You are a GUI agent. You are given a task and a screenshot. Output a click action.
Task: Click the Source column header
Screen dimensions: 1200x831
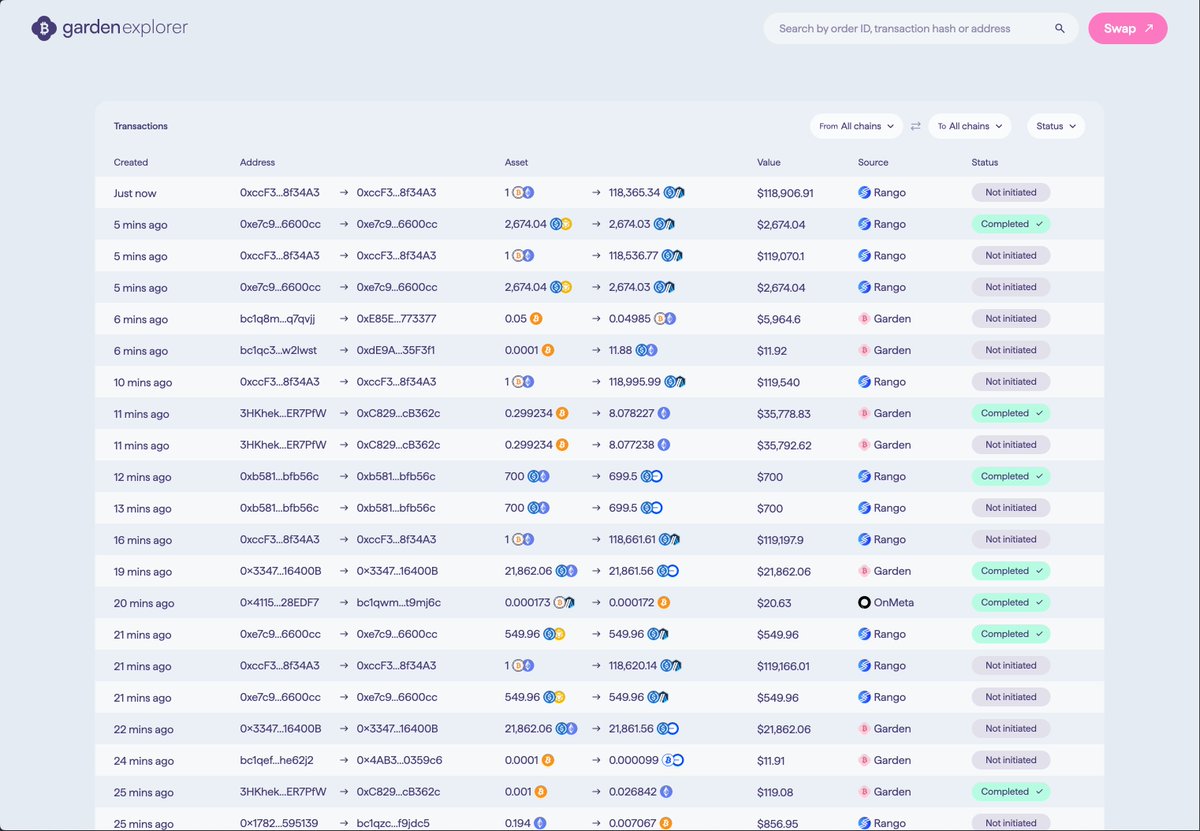pyautogui.click(x=873, y=162)
